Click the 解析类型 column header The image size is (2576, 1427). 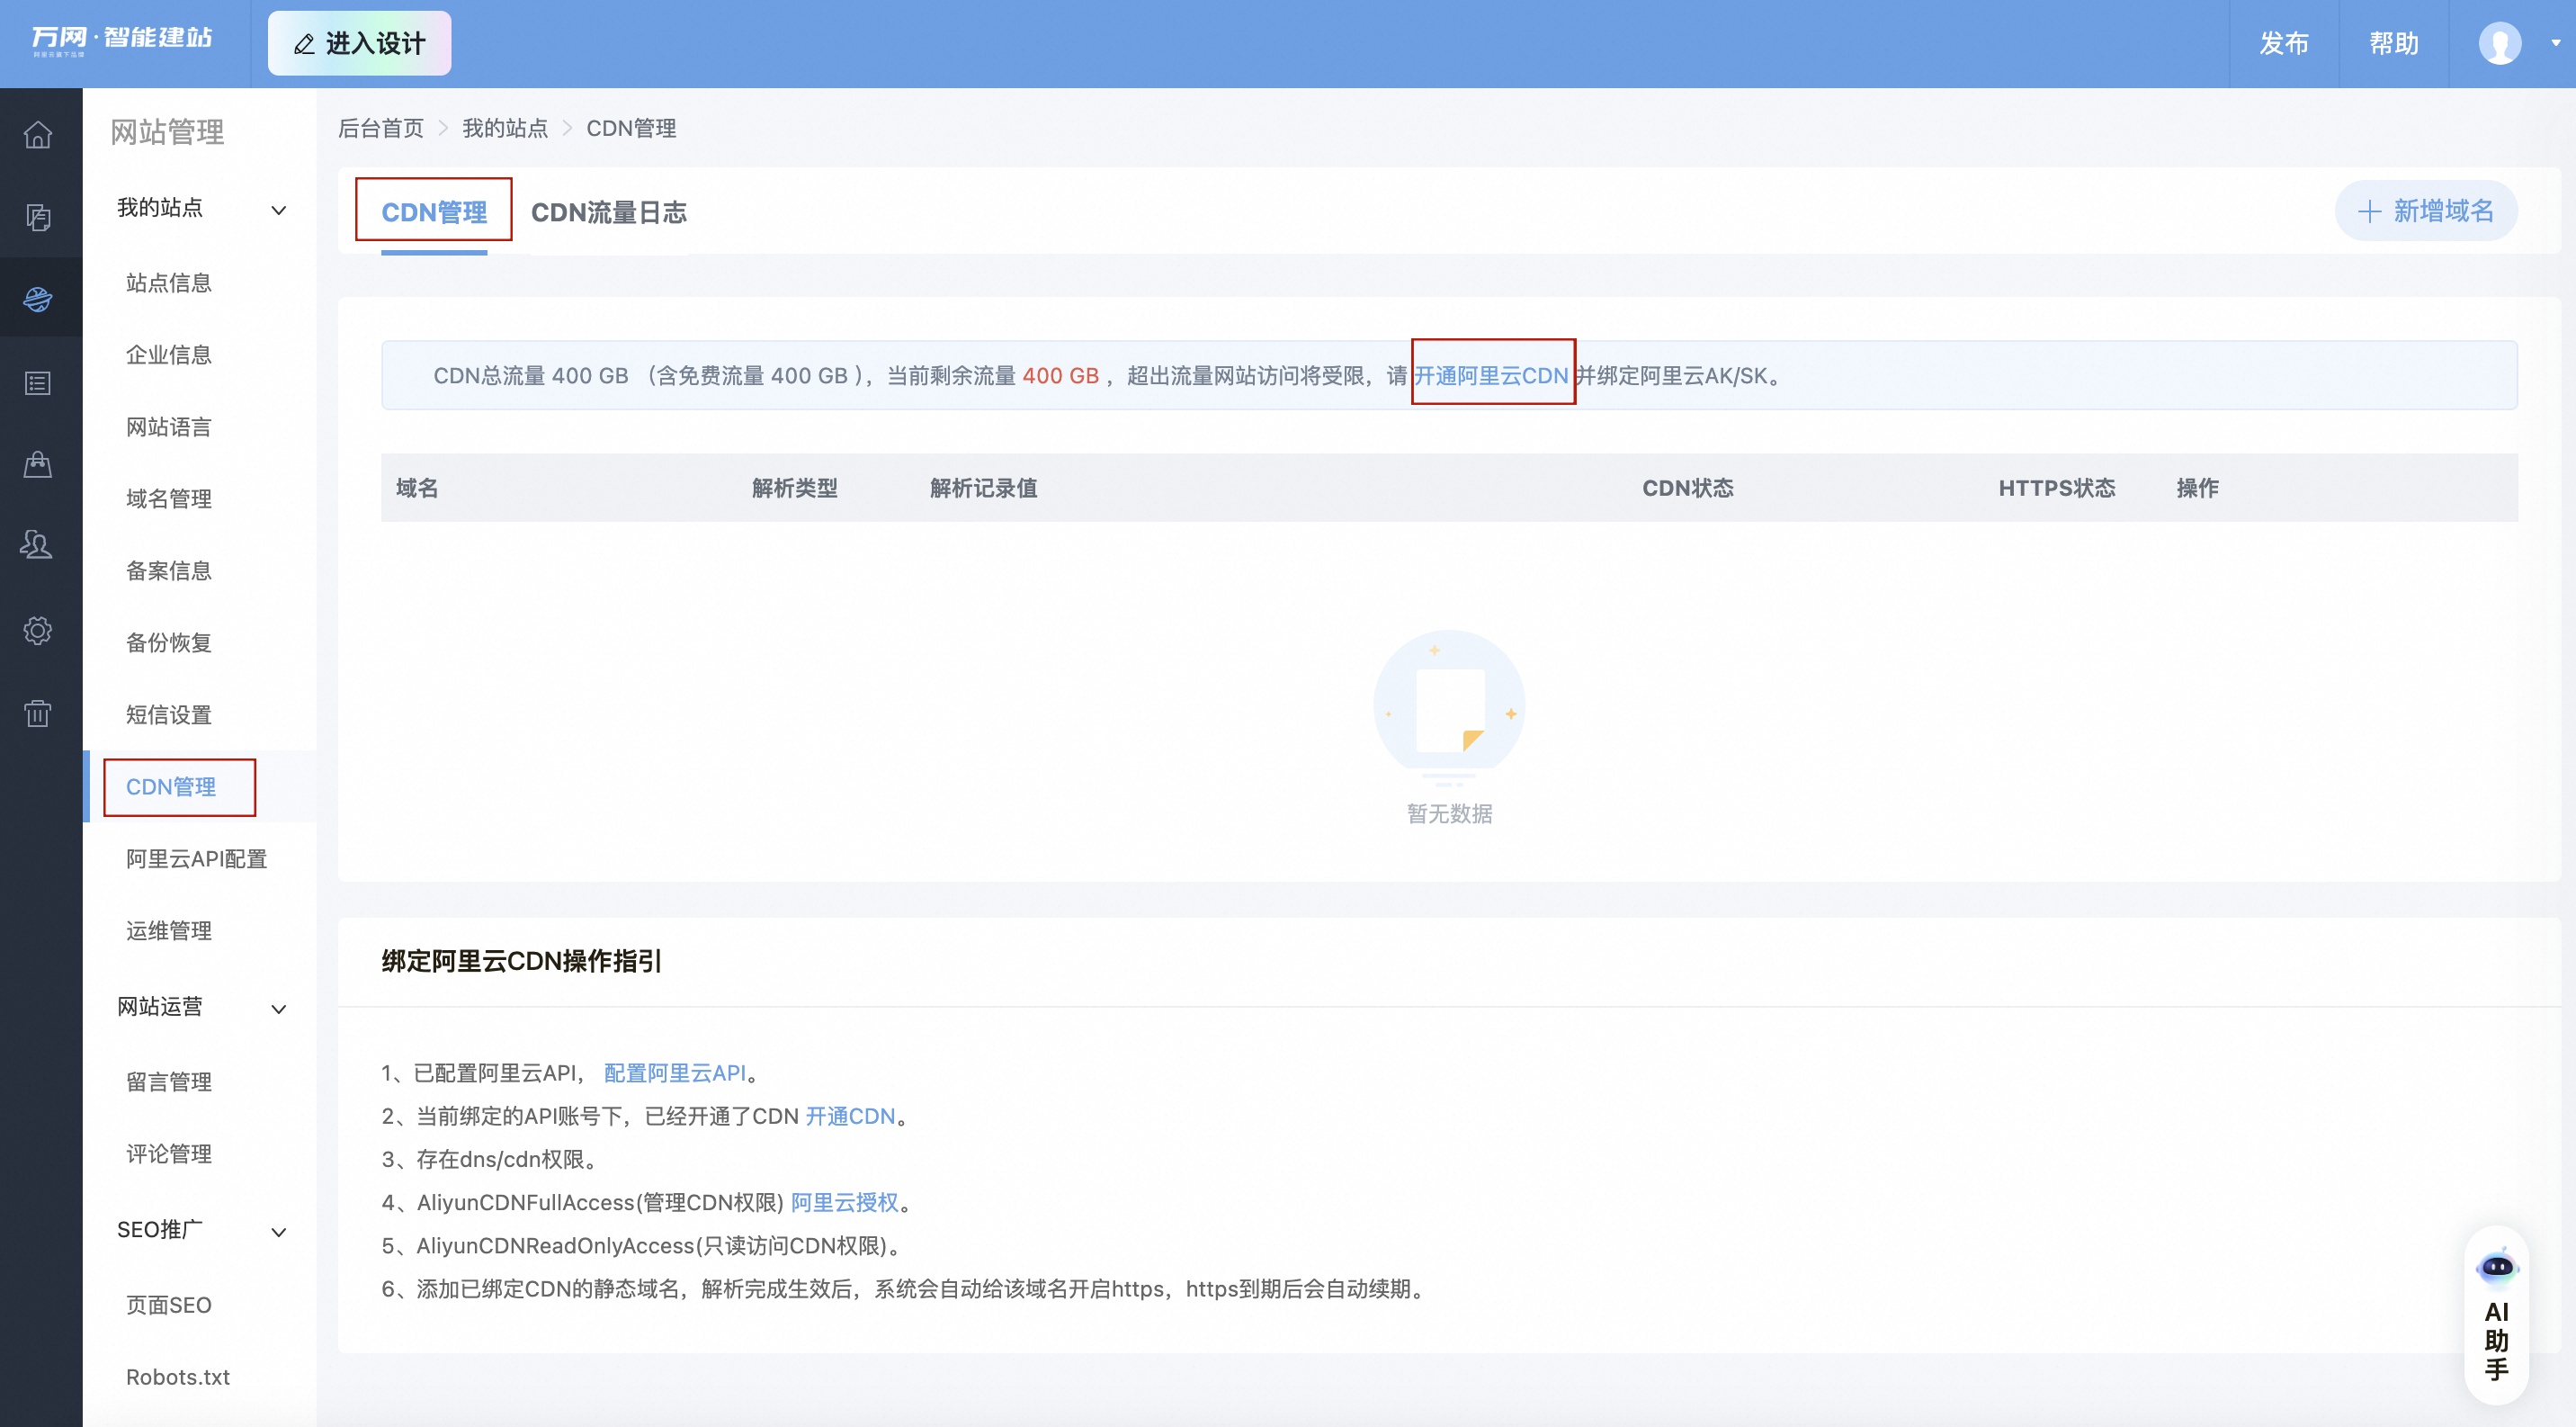795,488
